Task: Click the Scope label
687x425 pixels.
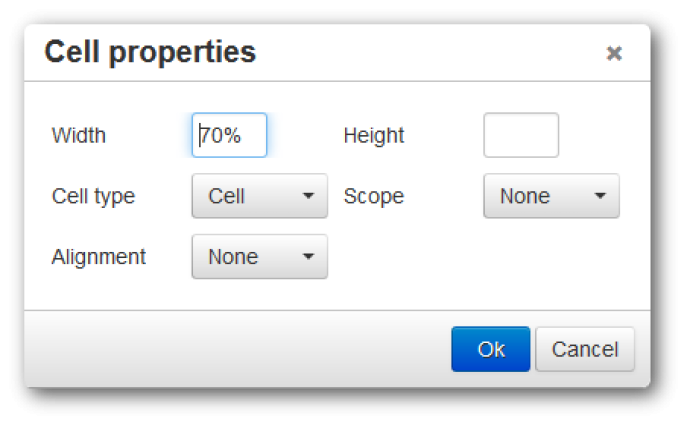Action: (373, 196)
